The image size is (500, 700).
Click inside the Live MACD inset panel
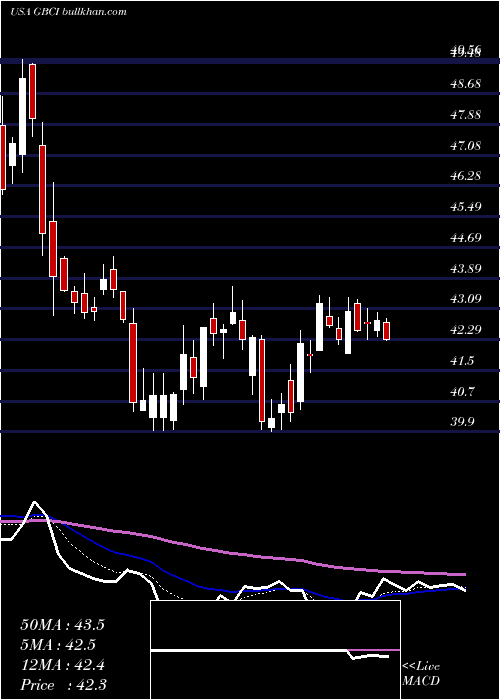pos(275,650)
